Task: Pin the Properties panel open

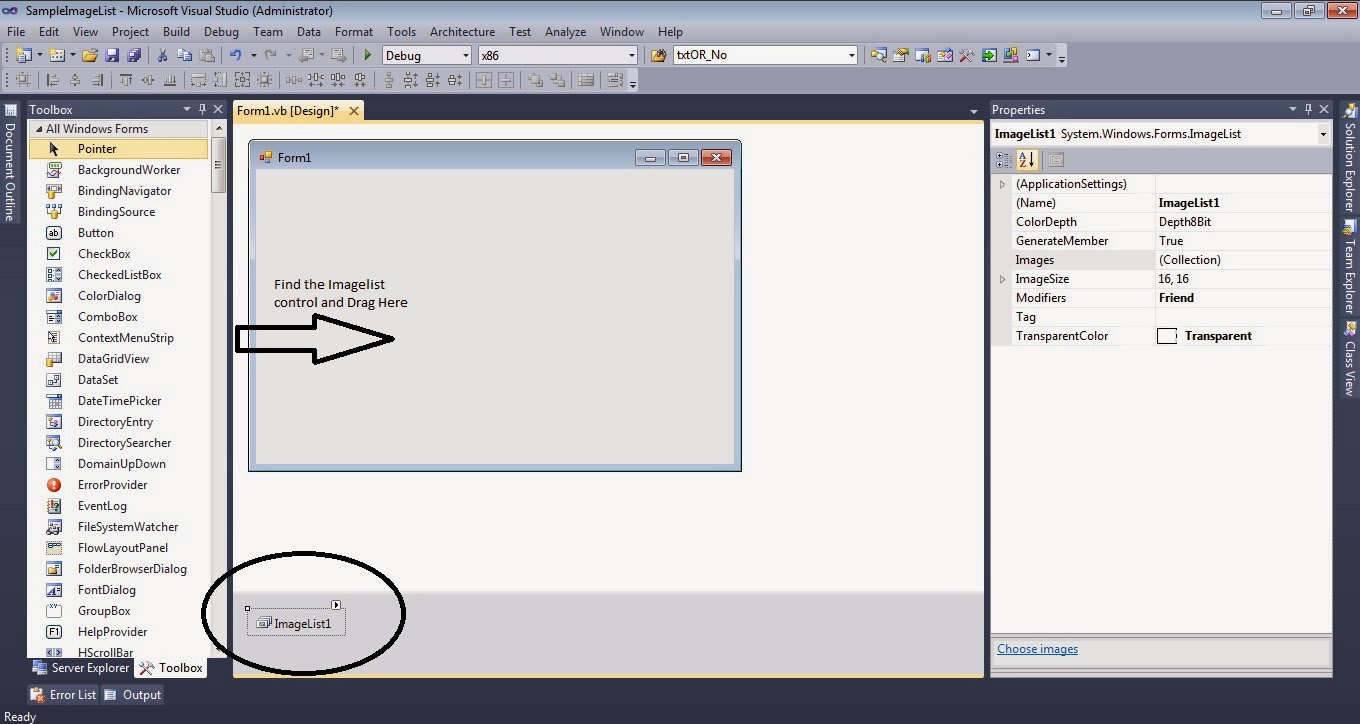Action: click(x=1310, y=109)
